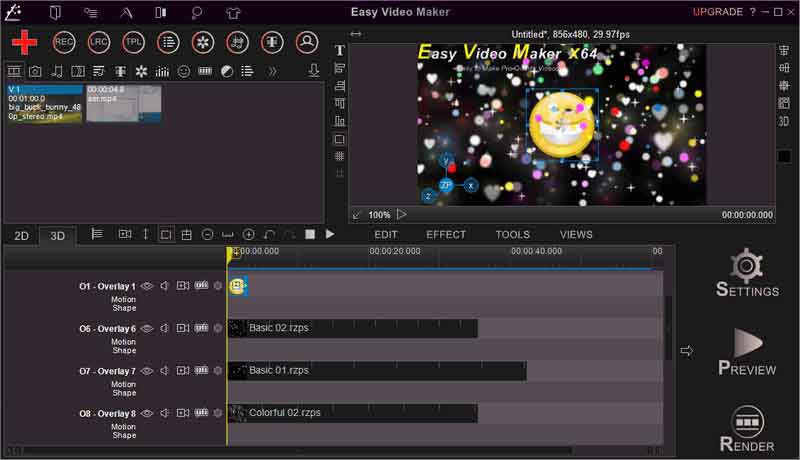Image resolution: width=800 pixels, height=460 pixels.
Task: Toggle visibility eye for Overlay 6
Action: click(x=147, y=328)
